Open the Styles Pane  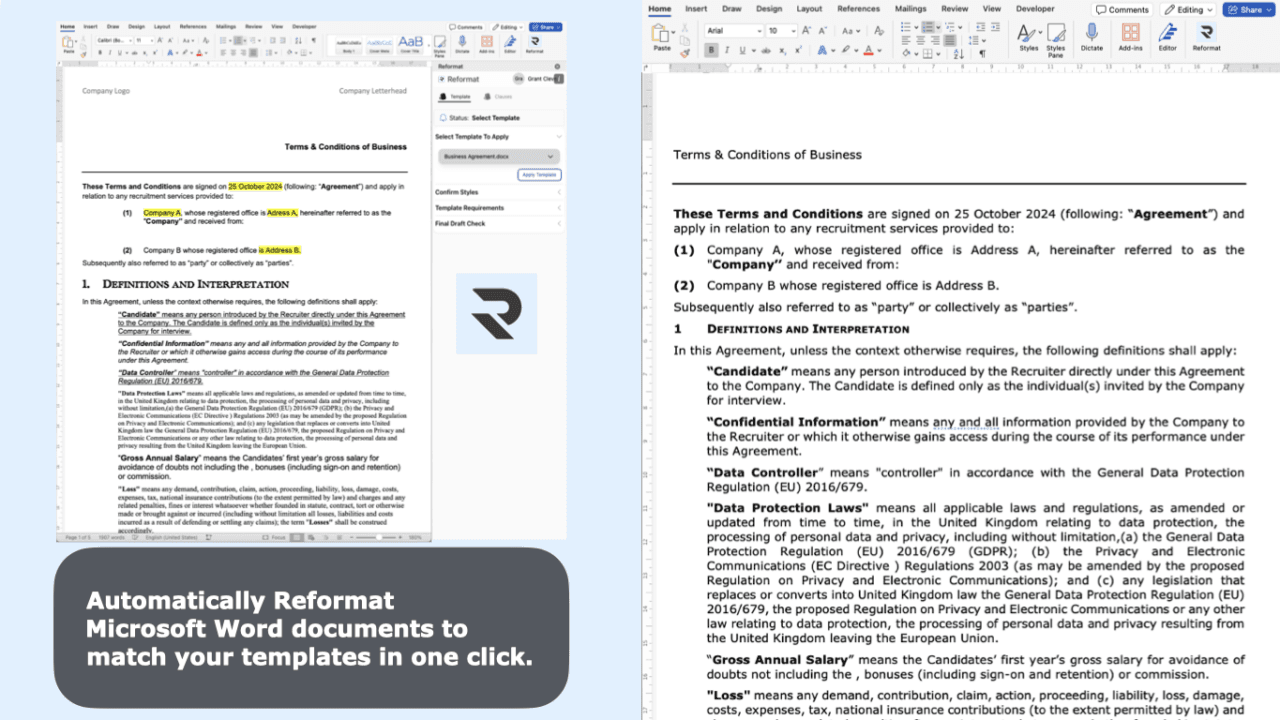tap(1054, 38)
